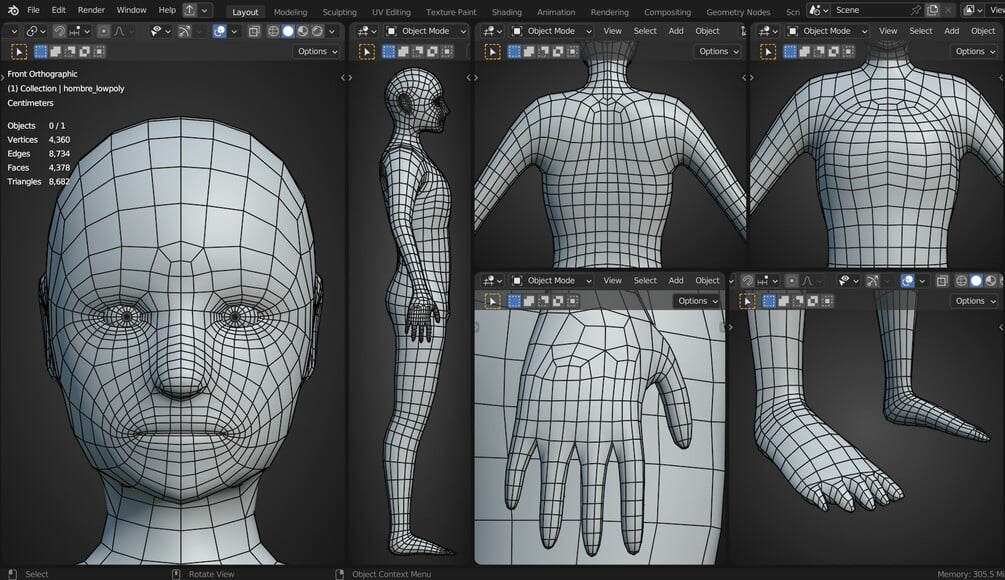1005x580 pixels.
Task: Toggle overlays in the foot viewport header
Action: point(907,281)
